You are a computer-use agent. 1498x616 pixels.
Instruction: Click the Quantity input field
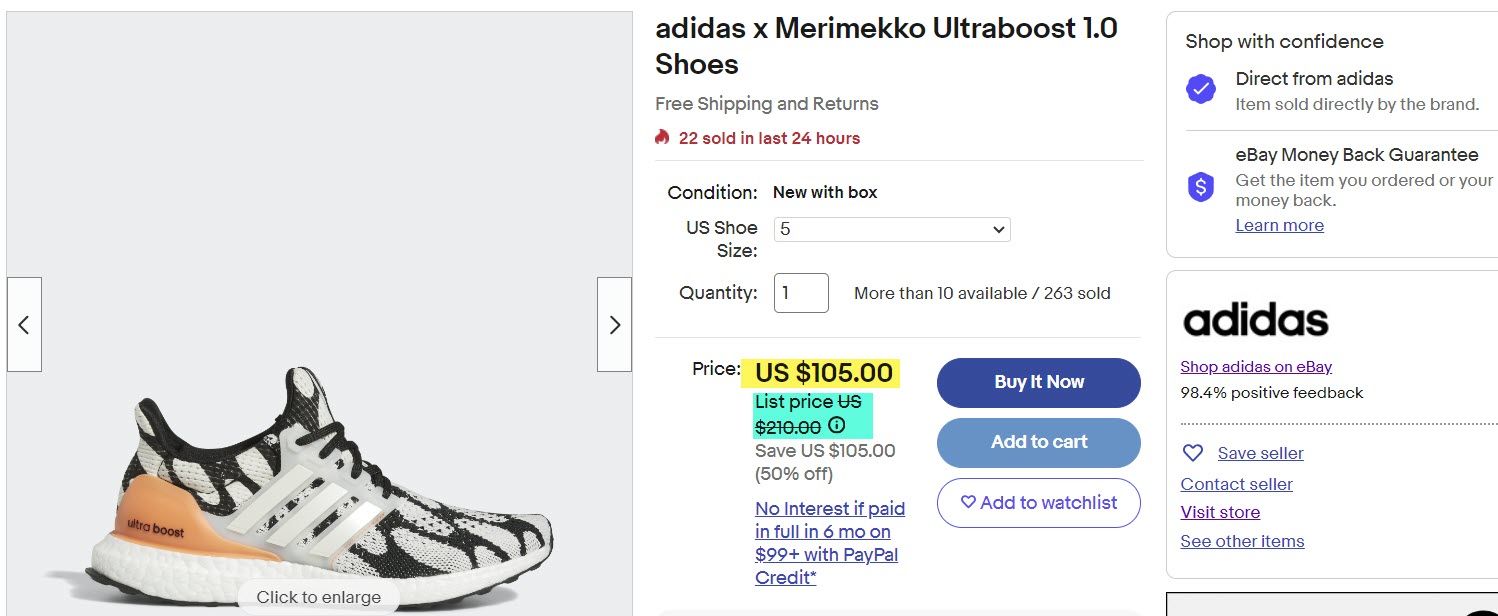coord(801,293)
